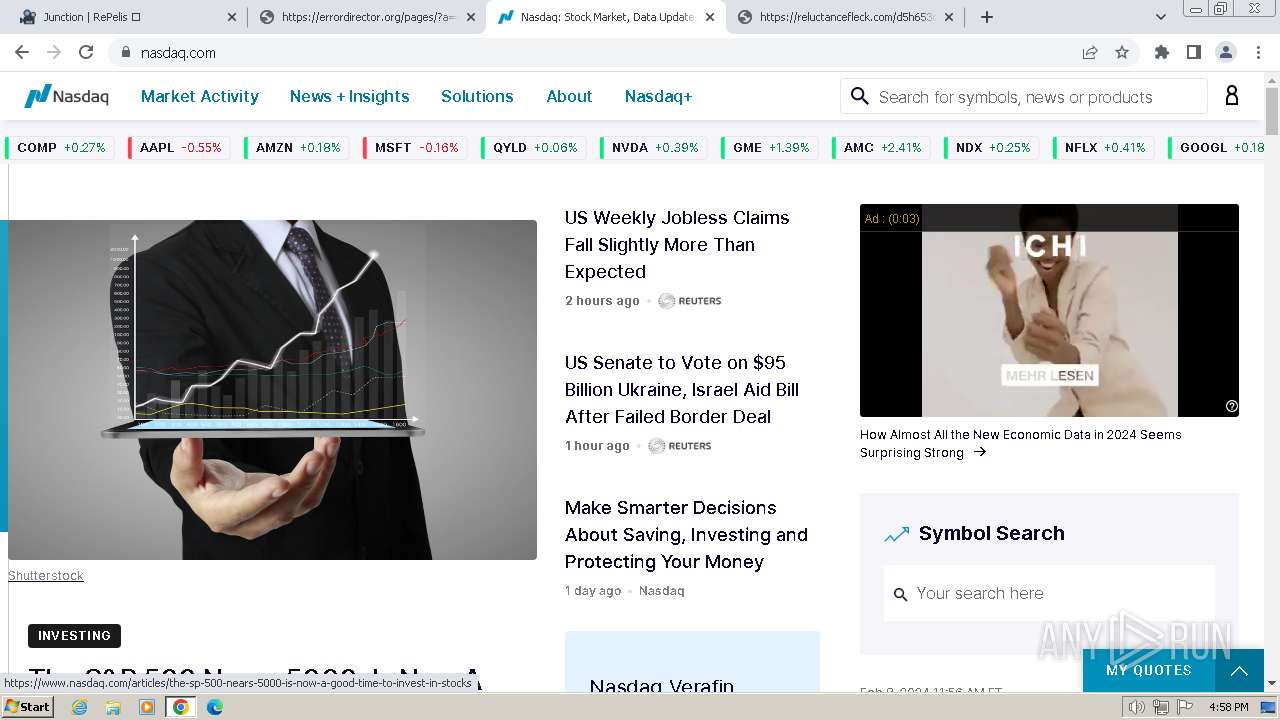The width and height of the screenshot is (1280, 720).
Task: Click the Symbol Search input field
Action: (1049, 593)
